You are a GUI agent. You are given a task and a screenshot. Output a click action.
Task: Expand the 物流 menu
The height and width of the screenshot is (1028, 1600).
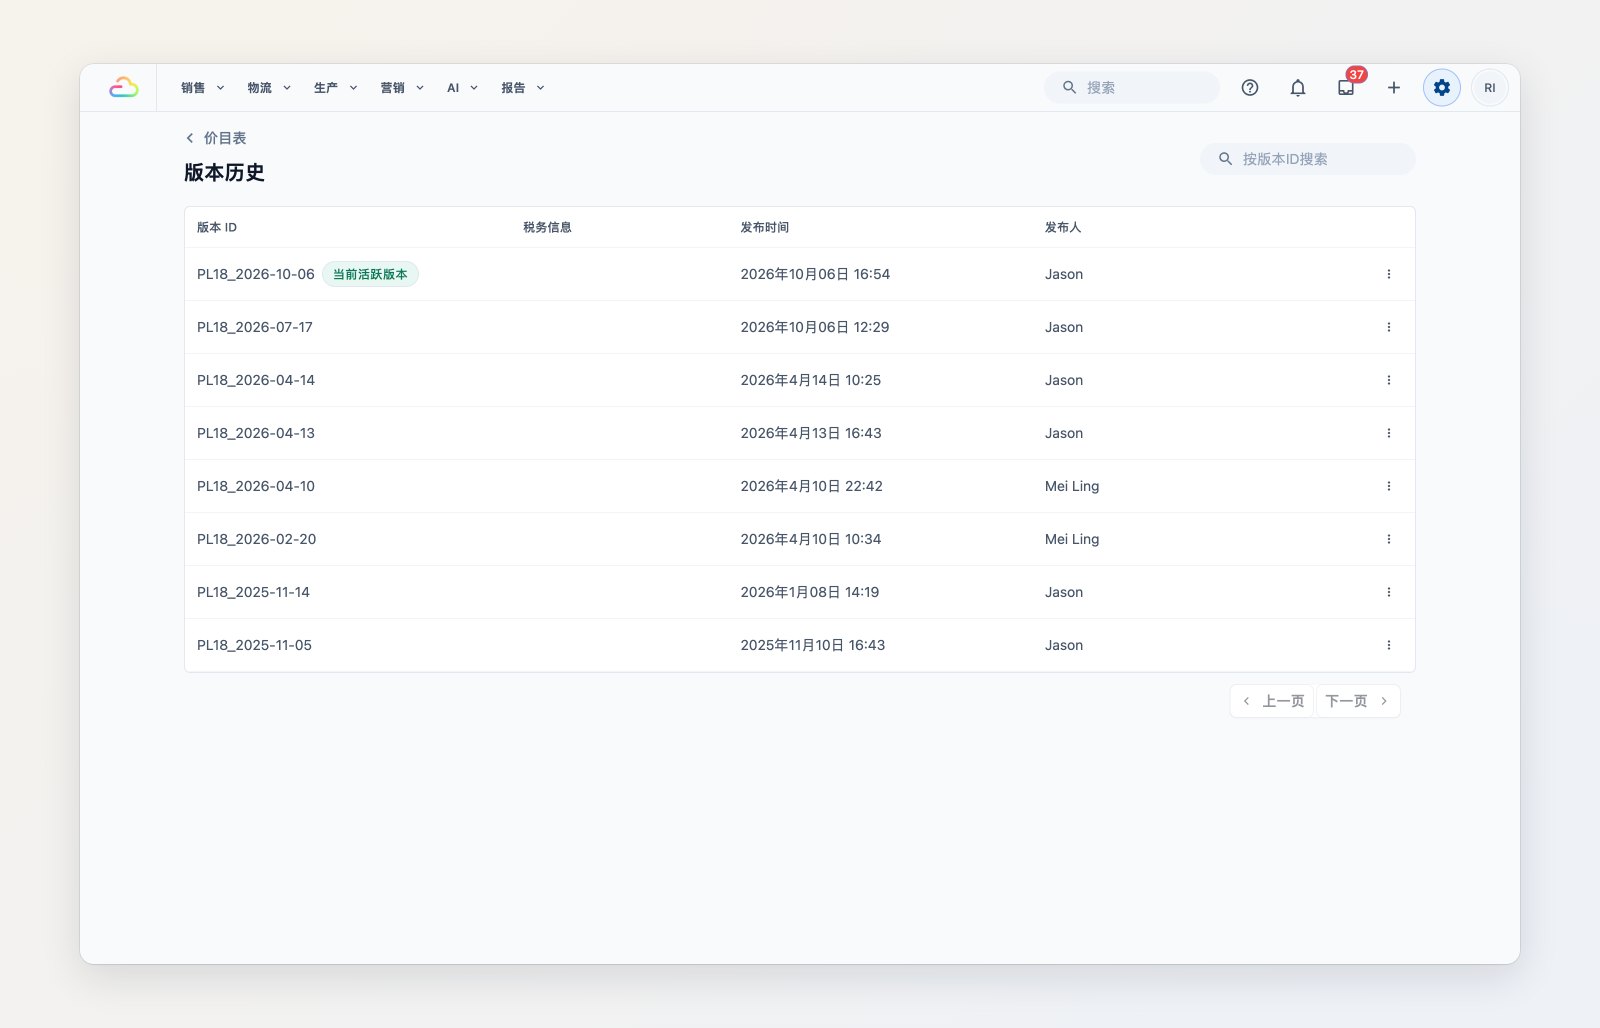click(269, 88)
